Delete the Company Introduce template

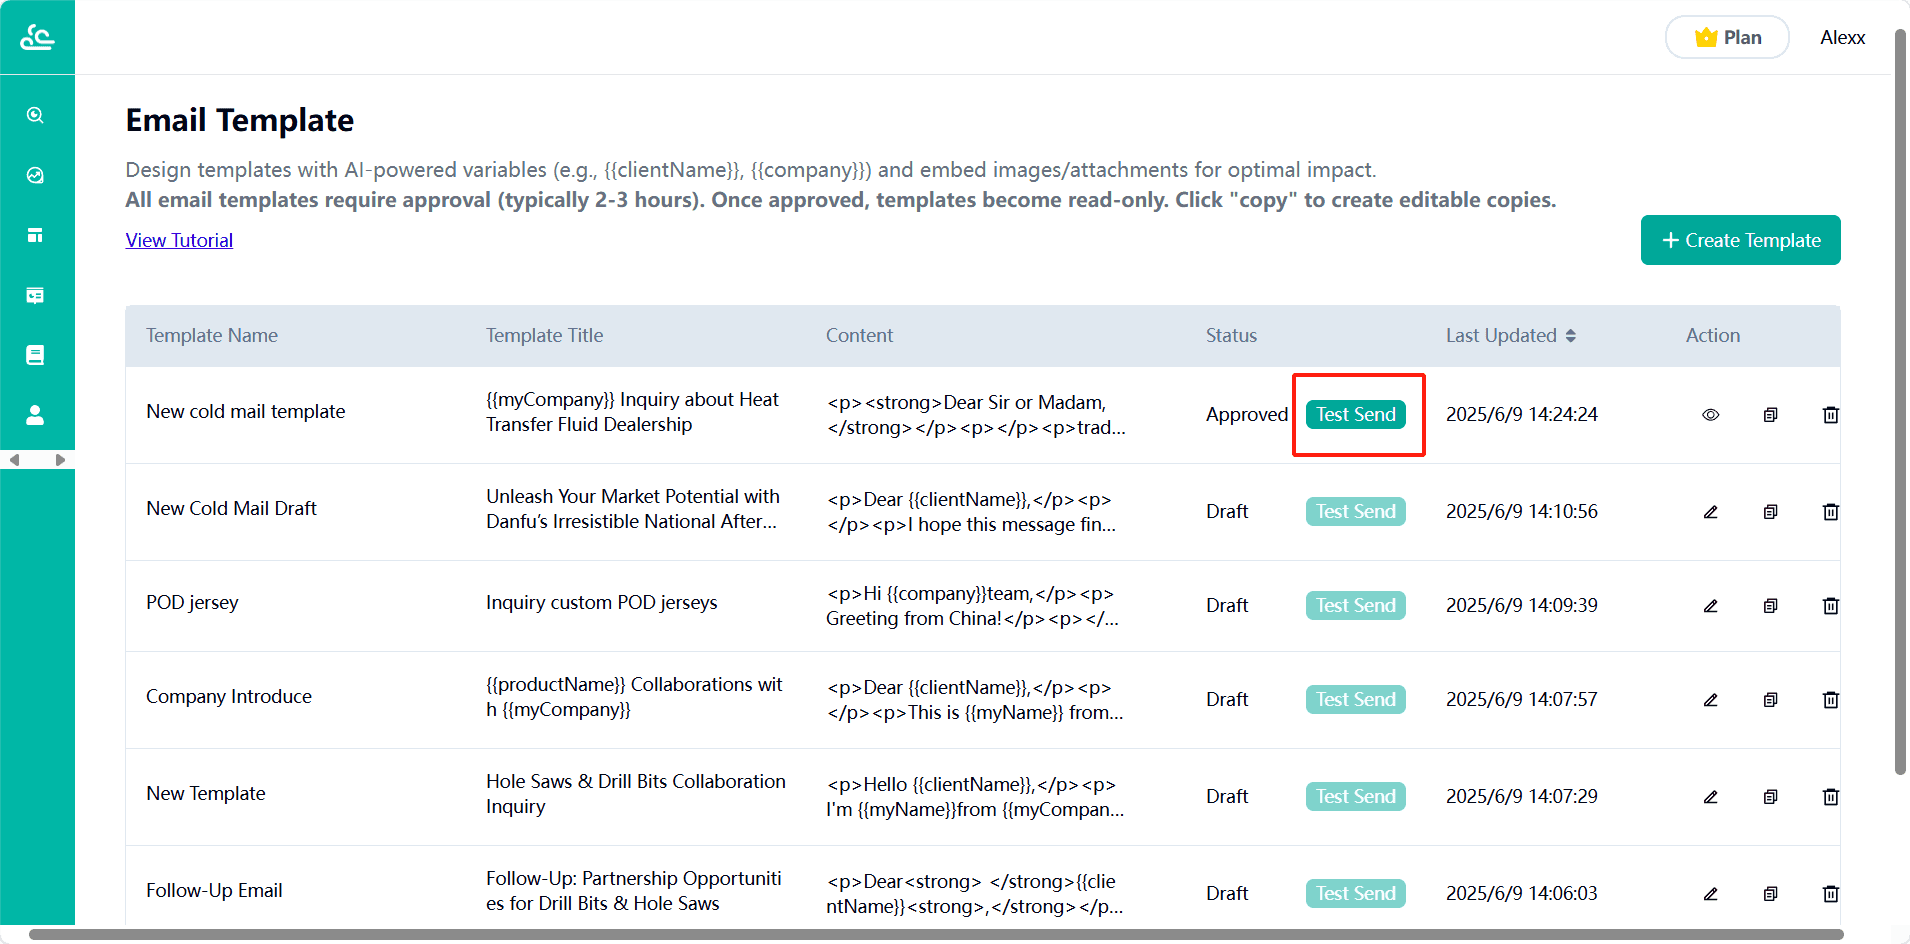click(x=1831, y=700)
